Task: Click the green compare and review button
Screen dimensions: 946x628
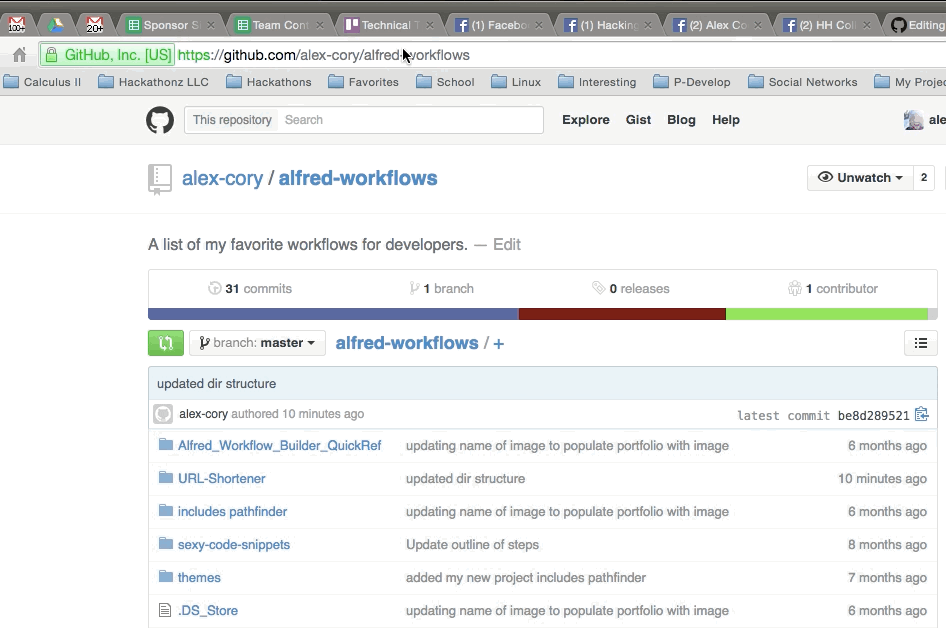Action: [166, 343]
